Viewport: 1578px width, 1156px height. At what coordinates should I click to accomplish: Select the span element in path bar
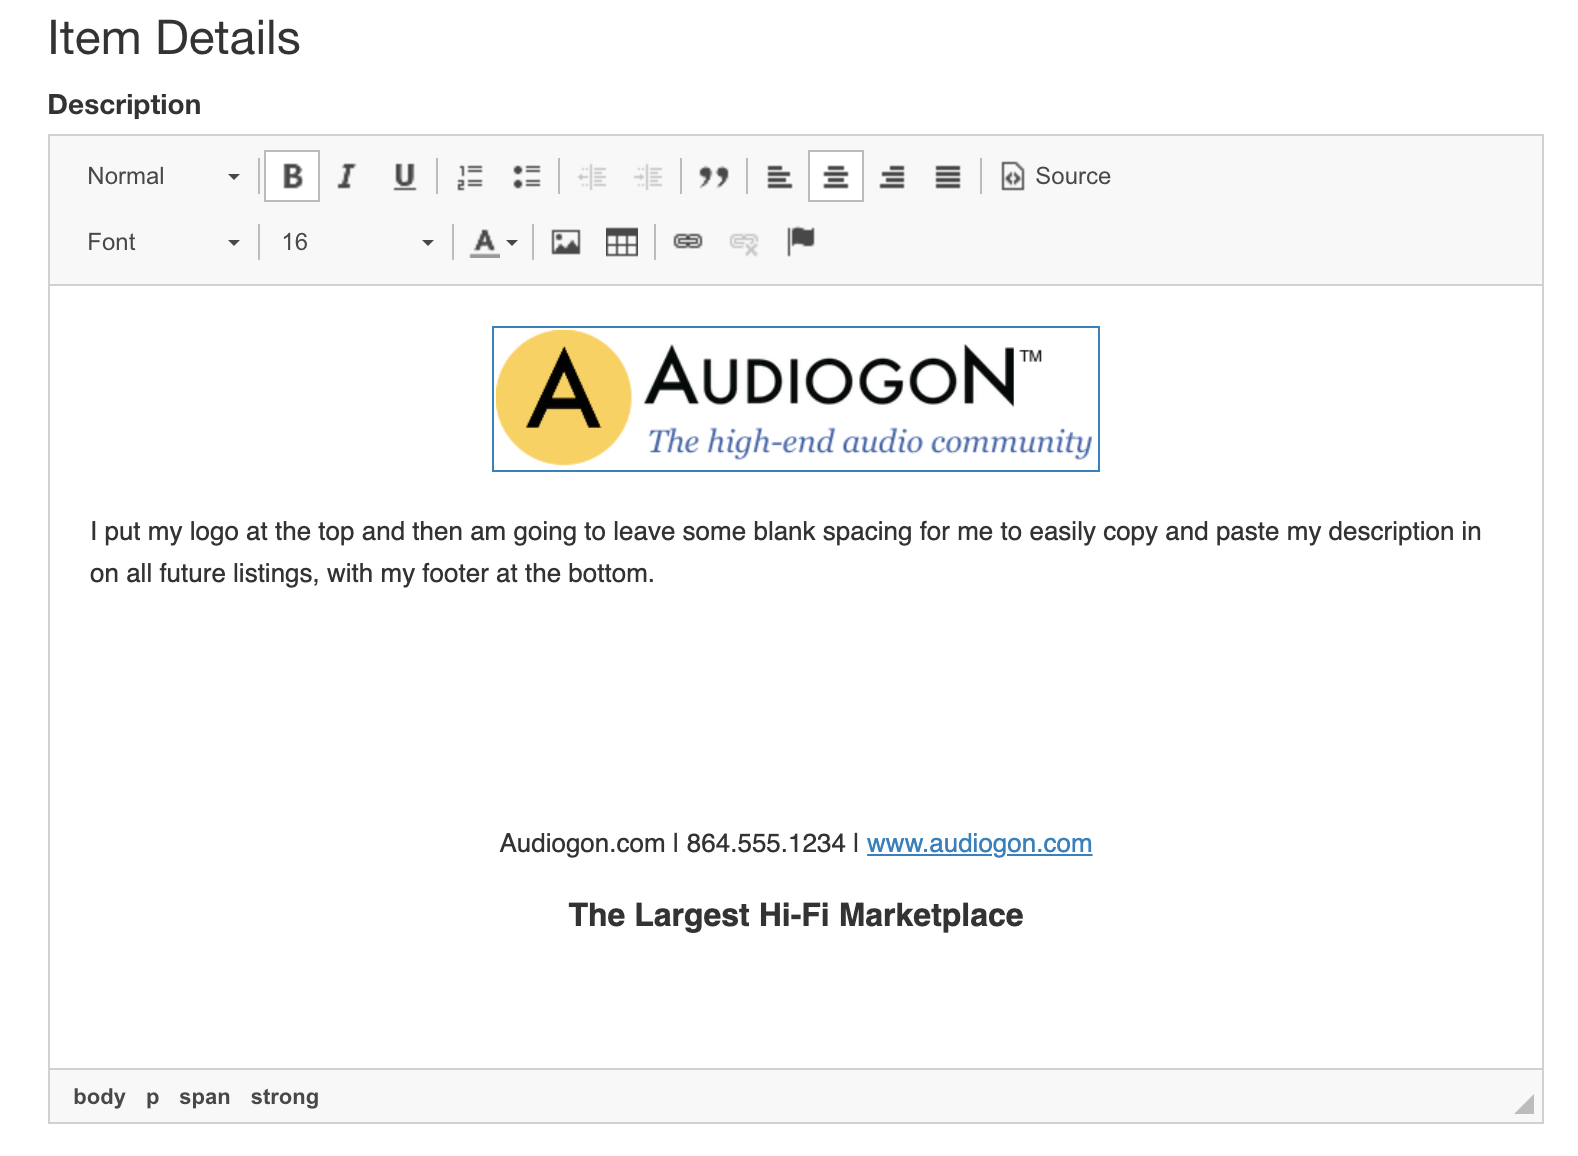coord(204,1097)
